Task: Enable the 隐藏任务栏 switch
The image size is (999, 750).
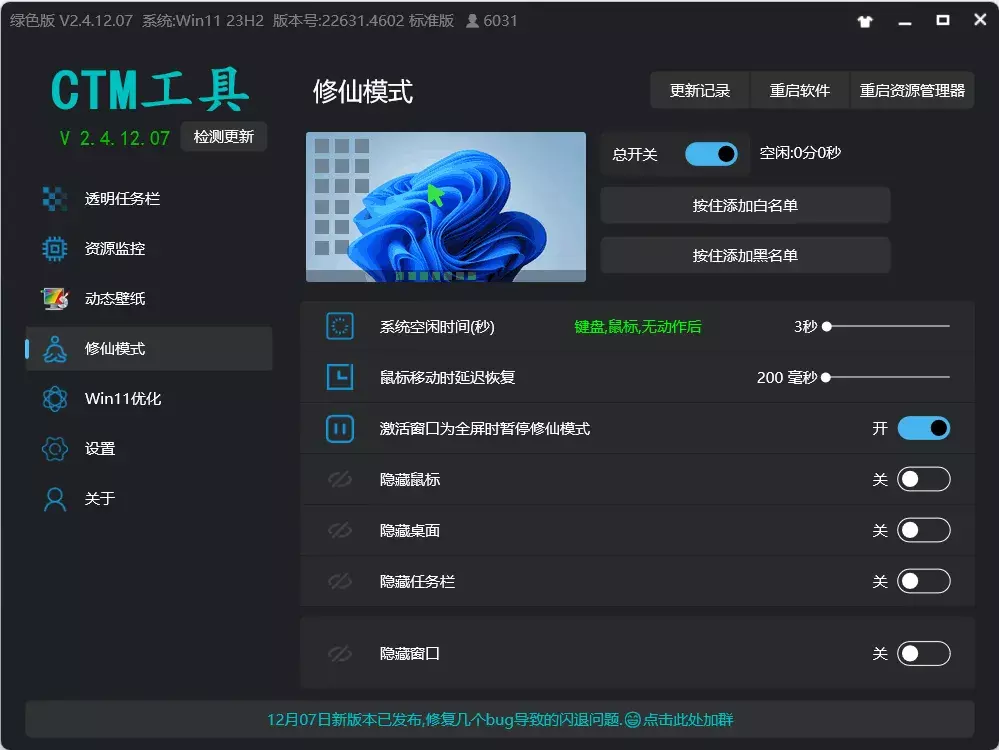Action: (x=923, y=581)
